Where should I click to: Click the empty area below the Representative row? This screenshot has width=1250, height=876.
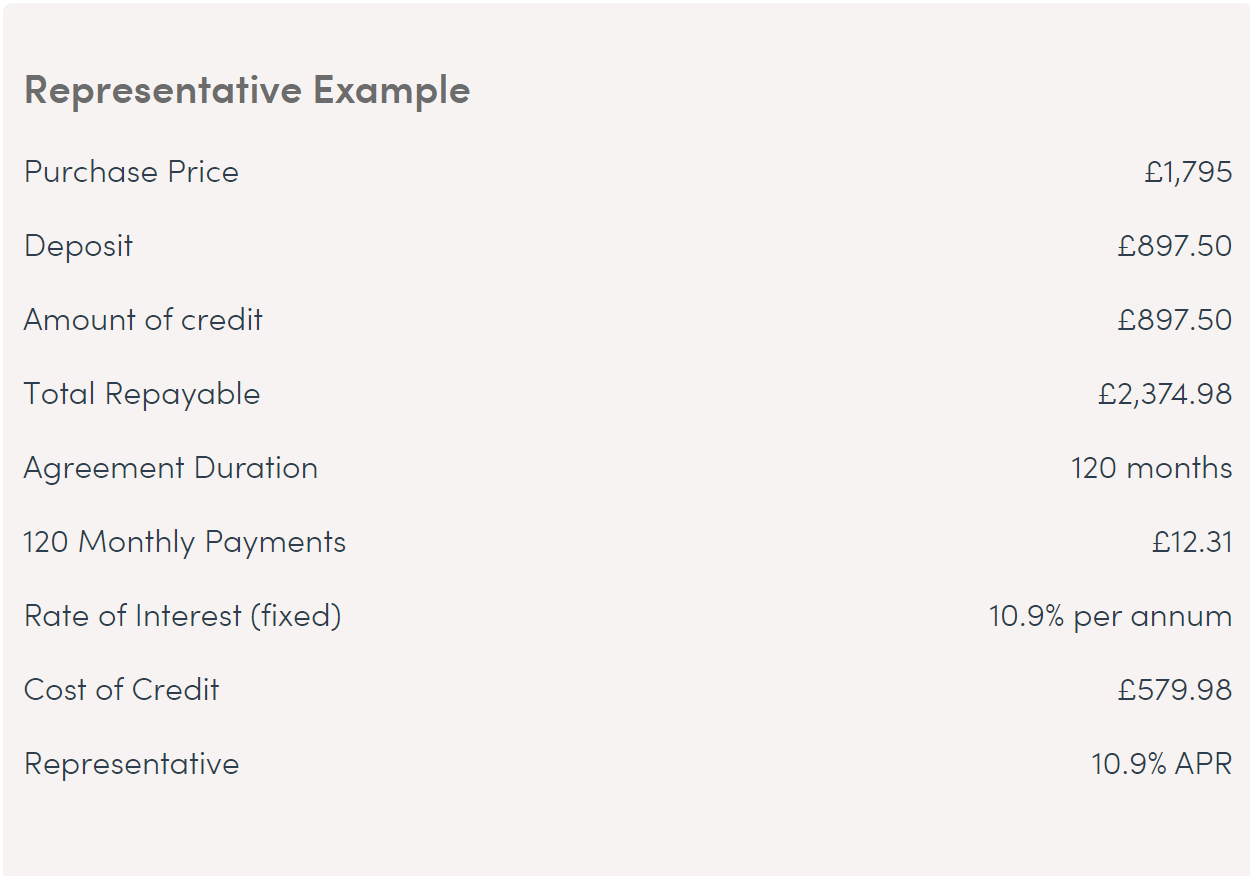(x=625, y=830)
